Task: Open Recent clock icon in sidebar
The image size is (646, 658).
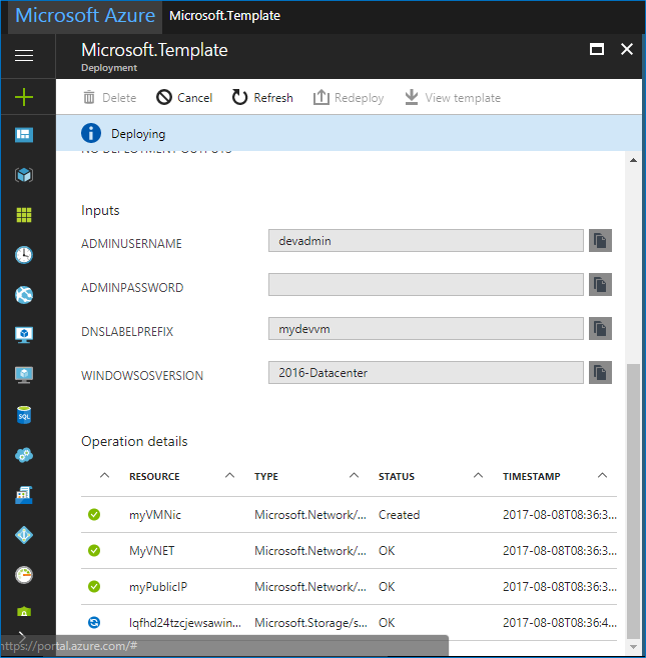Action: 24,255
